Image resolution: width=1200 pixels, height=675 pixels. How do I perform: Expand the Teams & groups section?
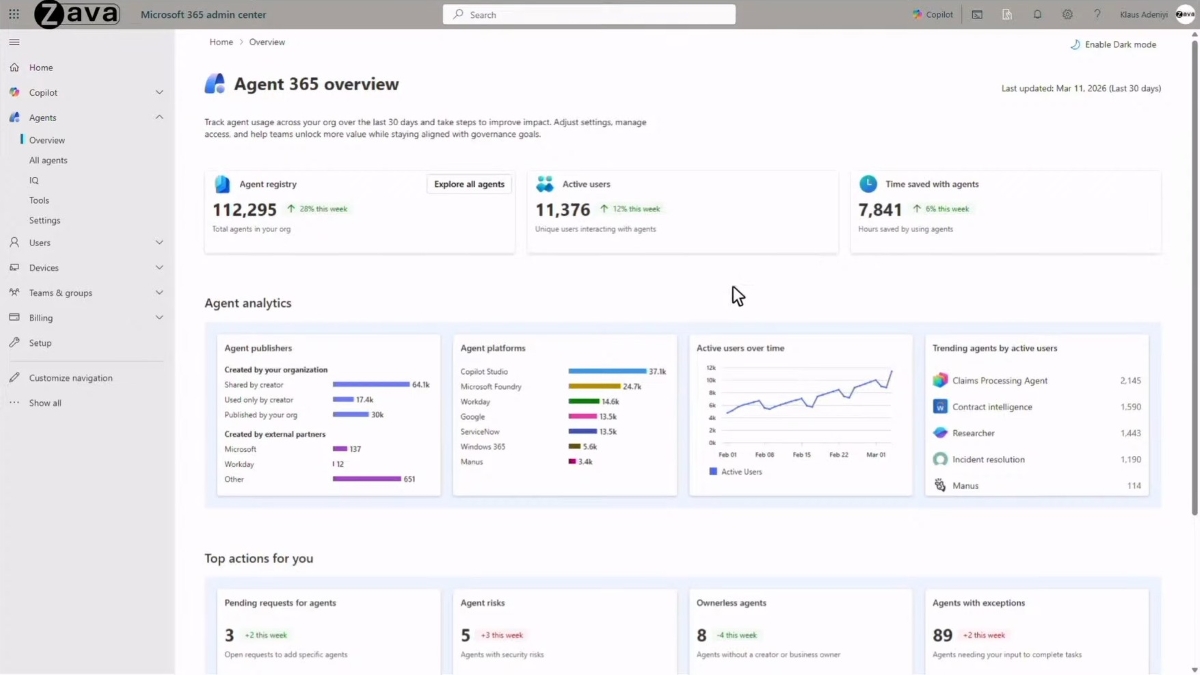[x=159, y=293]
